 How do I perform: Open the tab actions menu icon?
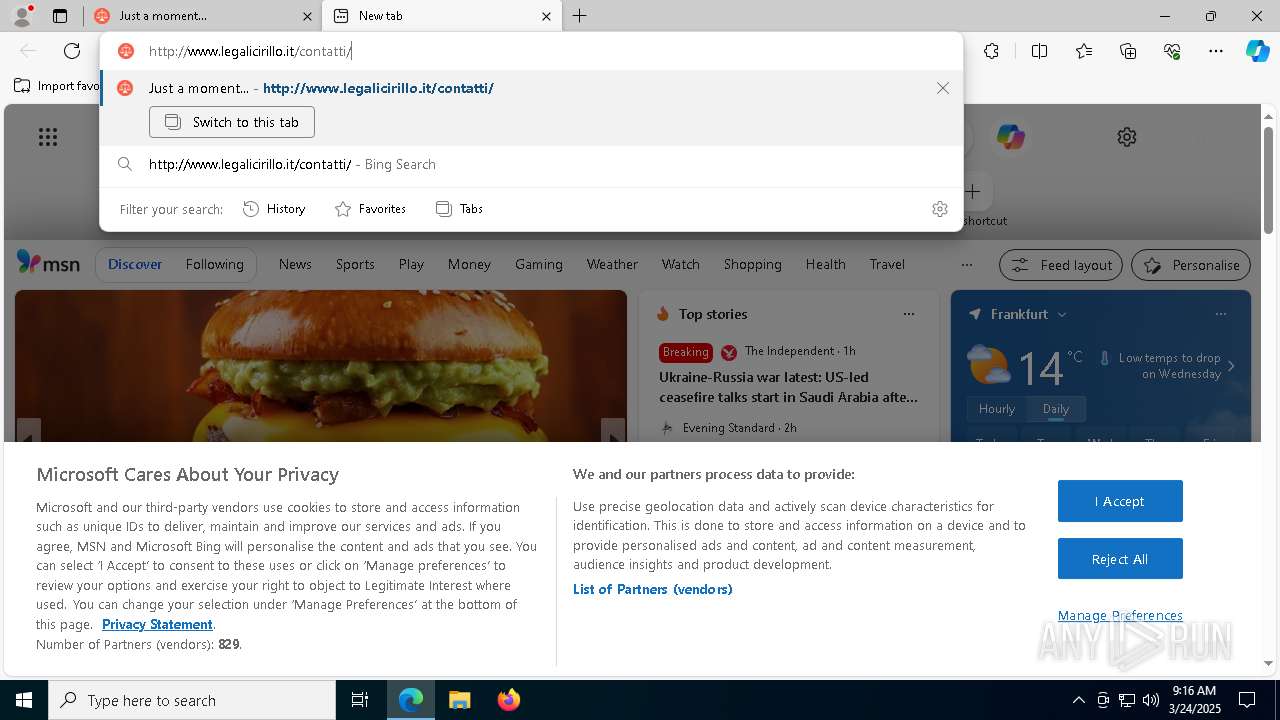pyautogui.click(x=60, y=16)
